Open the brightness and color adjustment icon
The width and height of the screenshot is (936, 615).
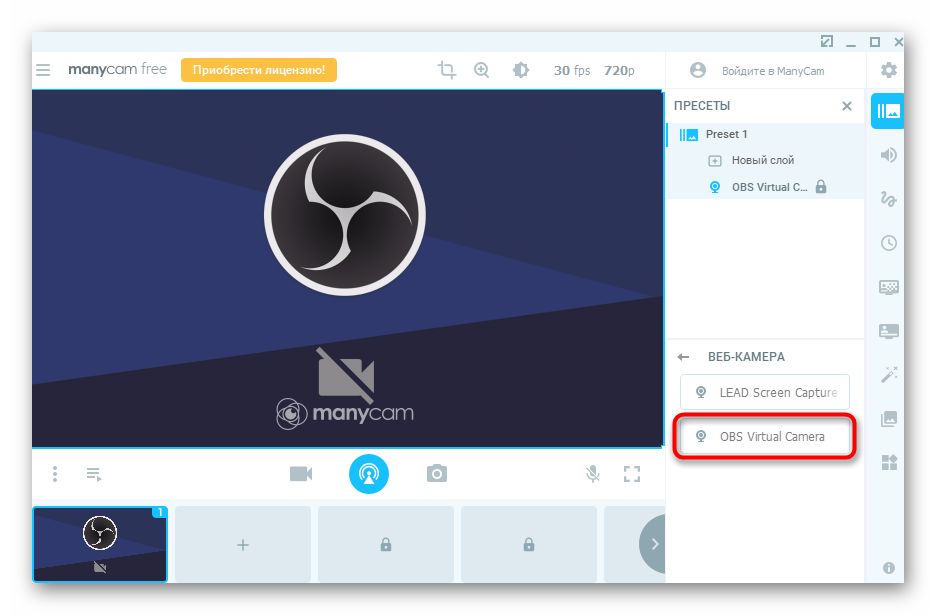[521, 70]
